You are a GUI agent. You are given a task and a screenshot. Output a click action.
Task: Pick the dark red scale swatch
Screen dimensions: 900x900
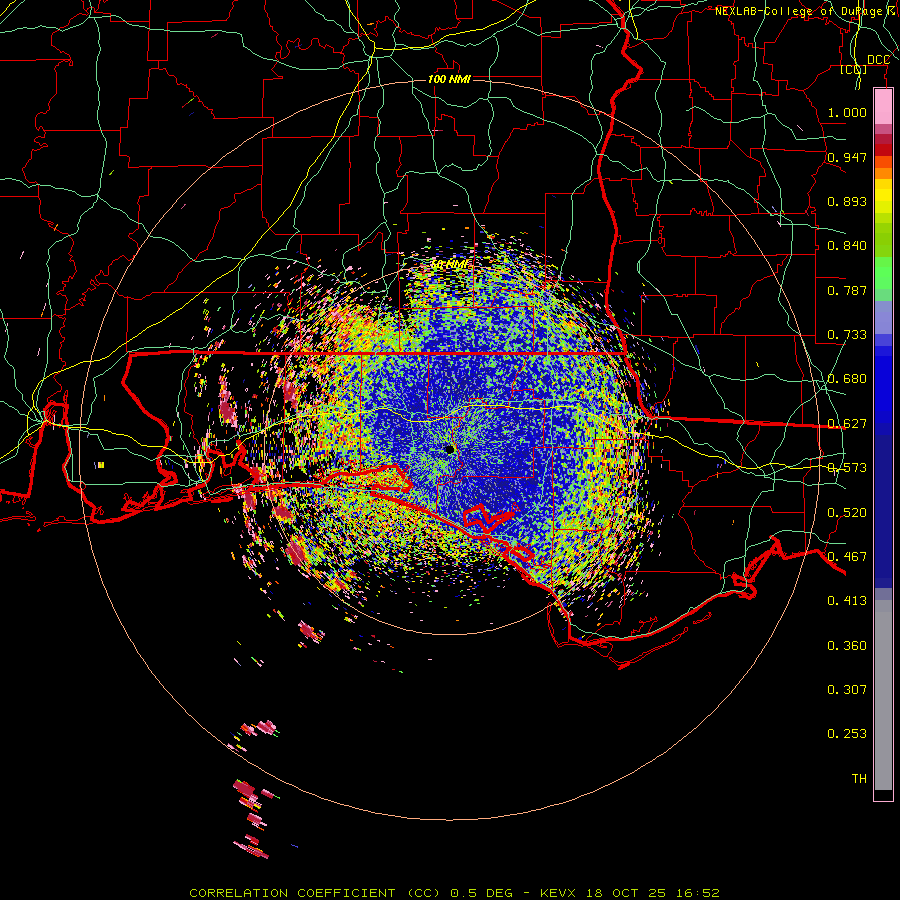[883, 150]
